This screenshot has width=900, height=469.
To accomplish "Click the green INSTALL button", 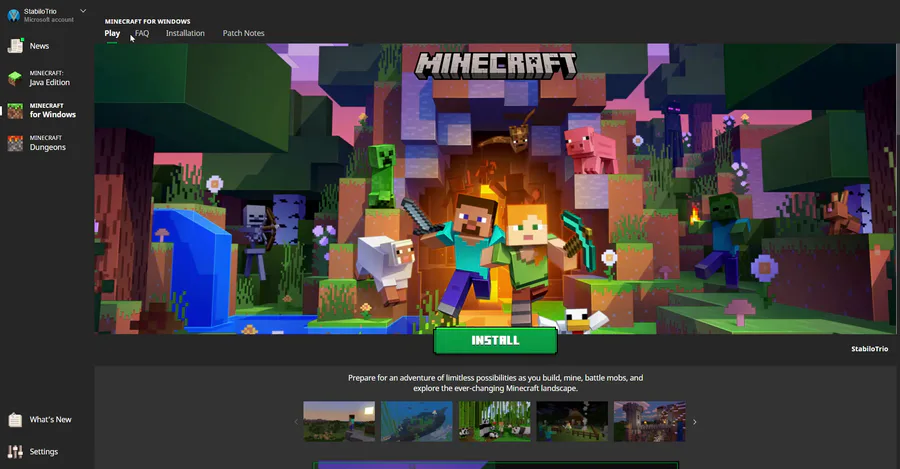I will (x=495, y=340).
